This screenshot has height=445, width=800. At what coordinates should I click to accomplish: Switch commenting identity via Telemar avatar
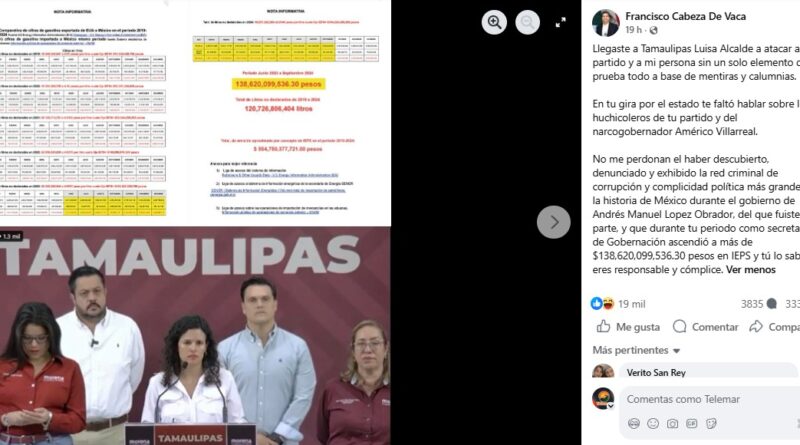(x=603, y=399)
